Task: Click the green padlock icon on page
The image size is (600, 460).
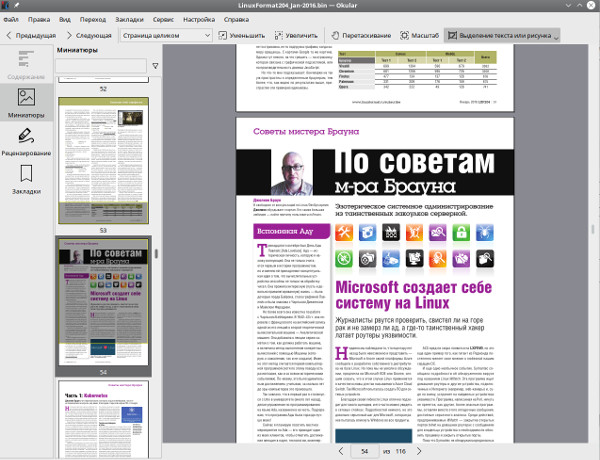Action: click(x=461, y=232)
